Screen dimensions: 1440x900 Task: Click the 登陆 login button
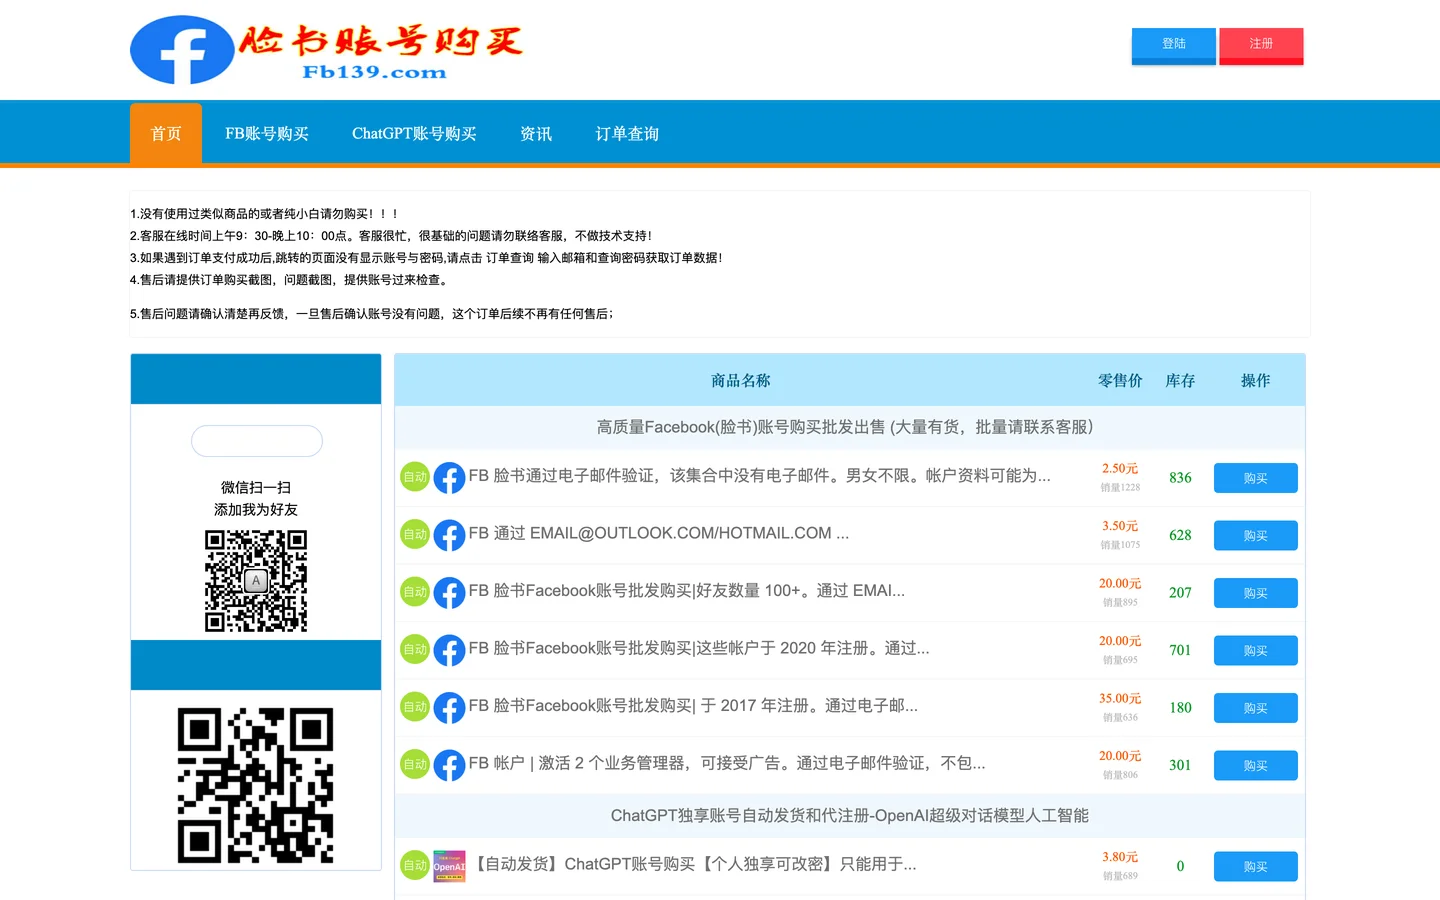(x=1173, y=45)
